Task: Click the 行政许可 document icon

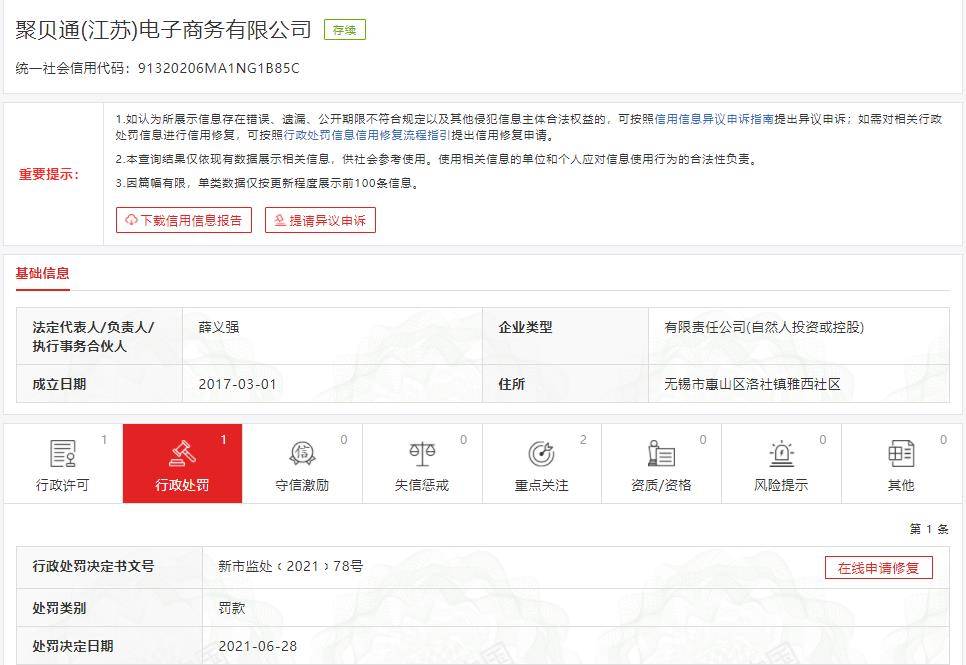Action: pos(63,454)
